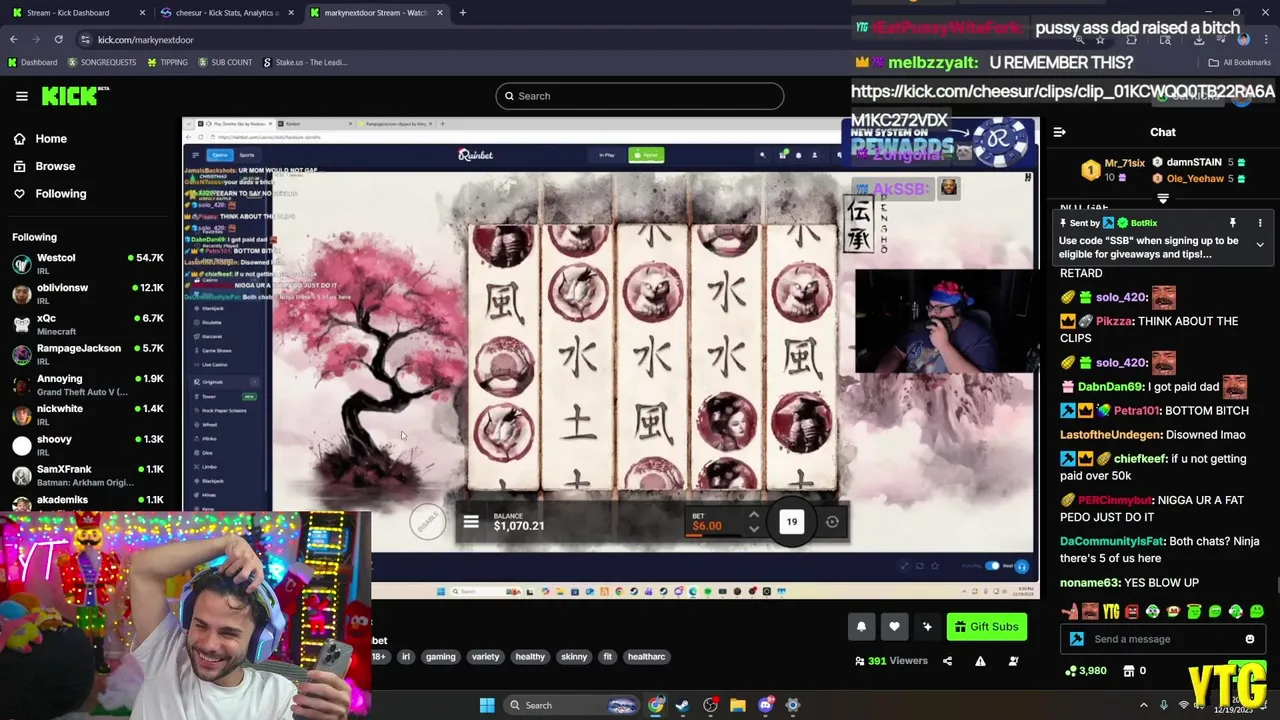This screenshot has width=1280, height=720.
Task: Insert the Patrick emote in chat
Action: [x=1071, y=612]
